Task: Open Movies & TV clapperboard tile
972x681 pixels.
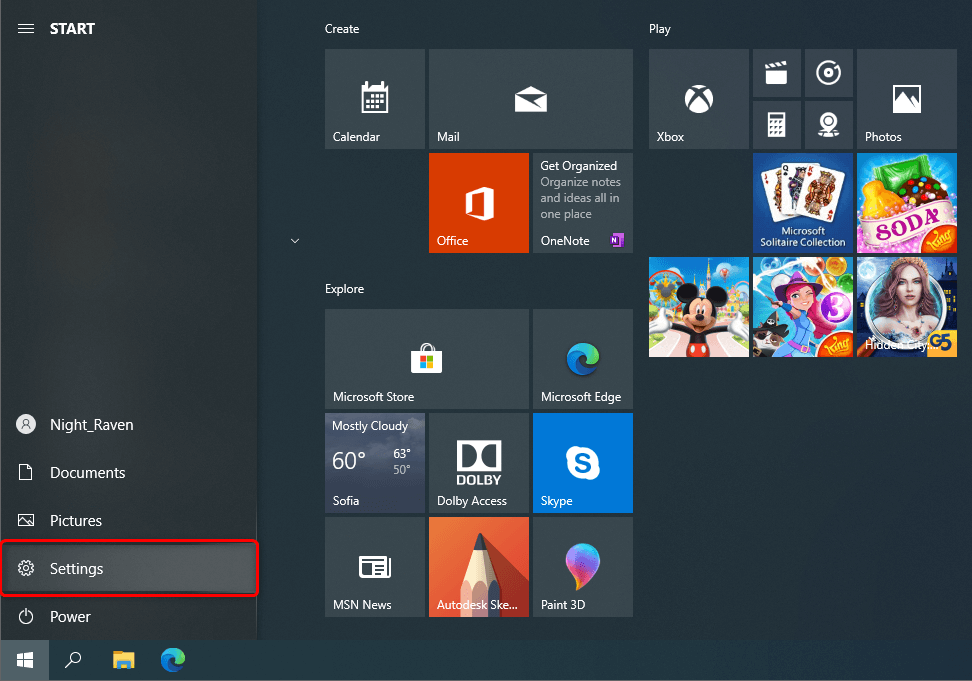Action: tap(776, 73)
